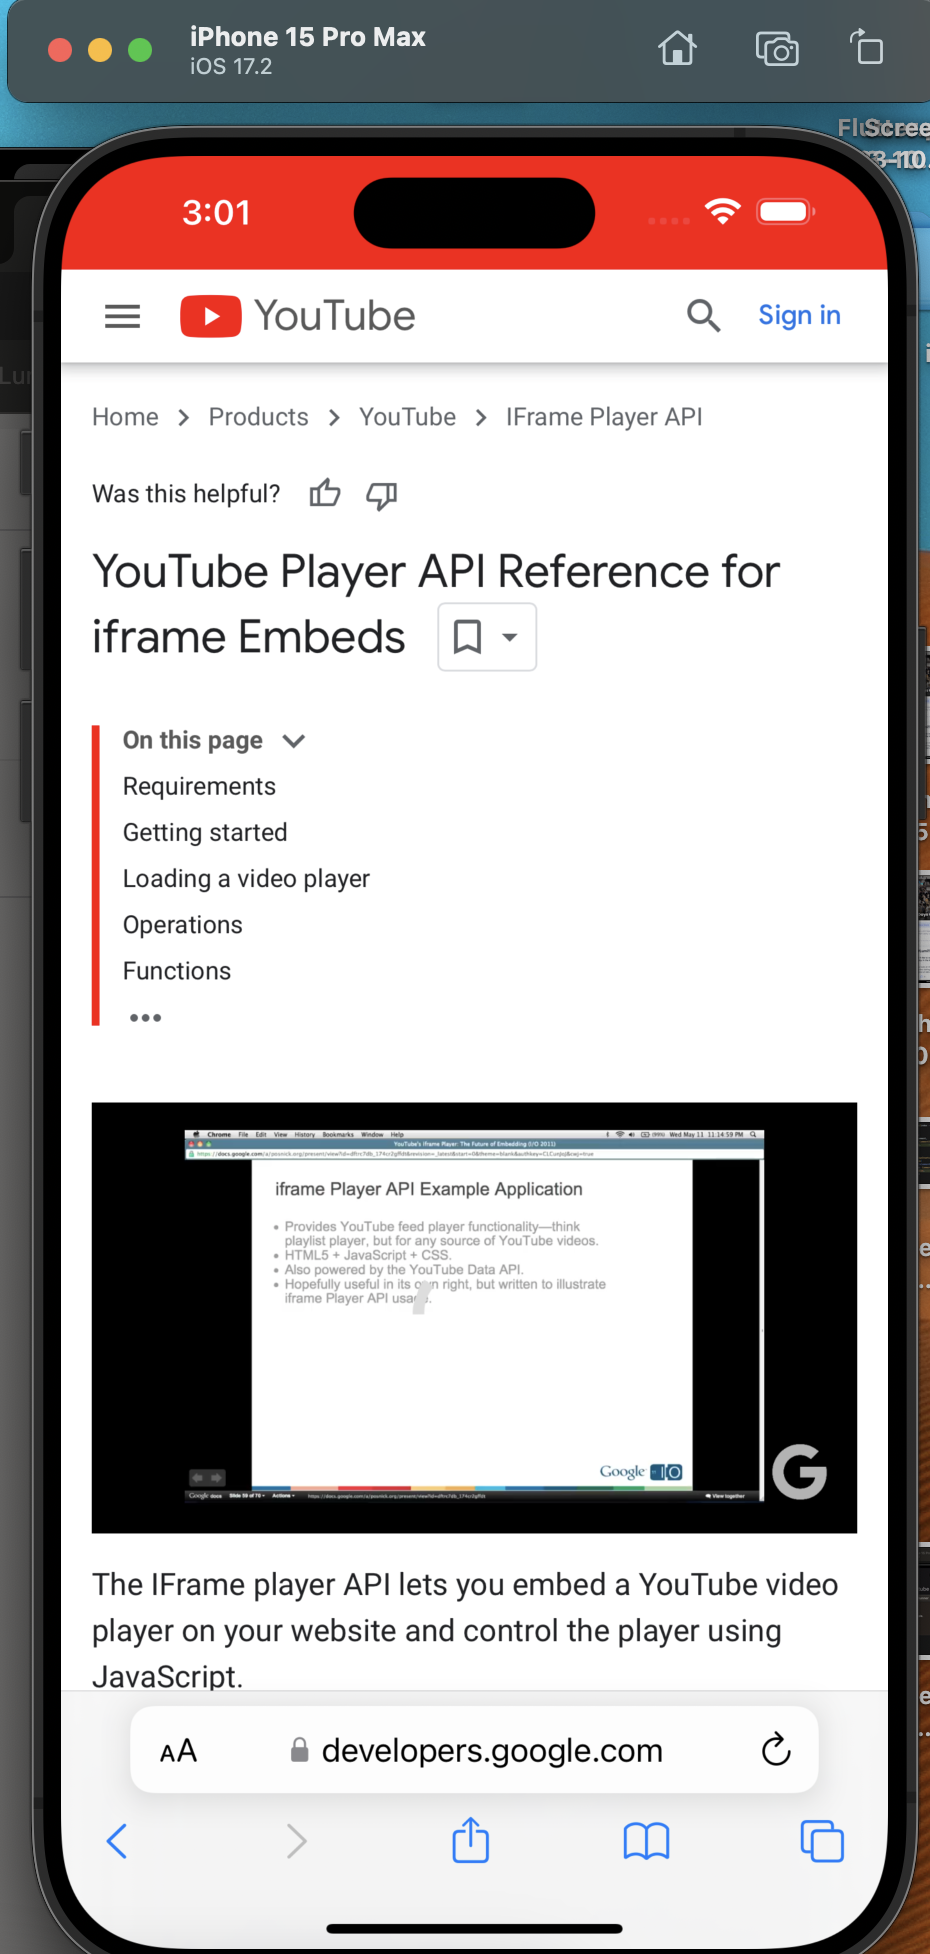The width and height of the screenshot is (930, 1954).
Task: Jump to Getting started section
Action: (205, 833)
